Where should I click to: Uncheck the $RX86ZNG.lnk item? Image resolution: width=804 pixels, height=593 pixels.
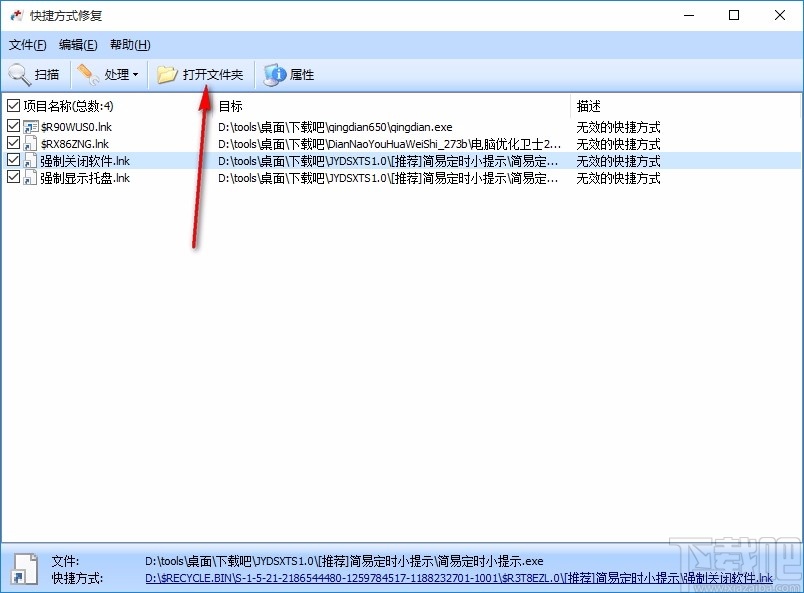(x=12, y=143)
